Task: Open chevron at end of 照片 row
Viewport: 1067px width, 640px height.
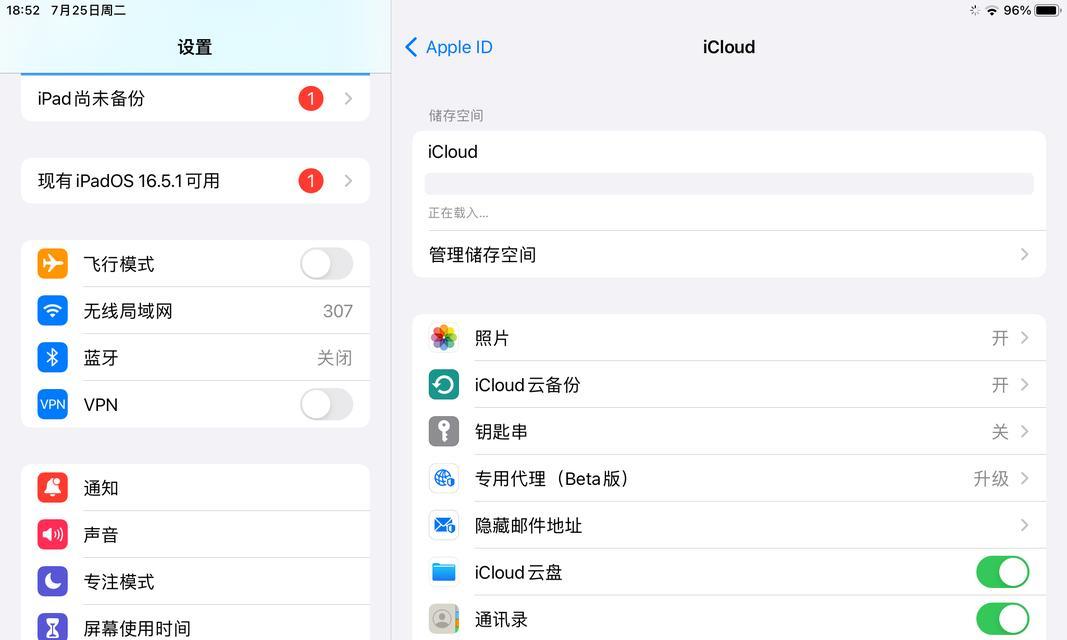Action: click(x=1024, y=338)
